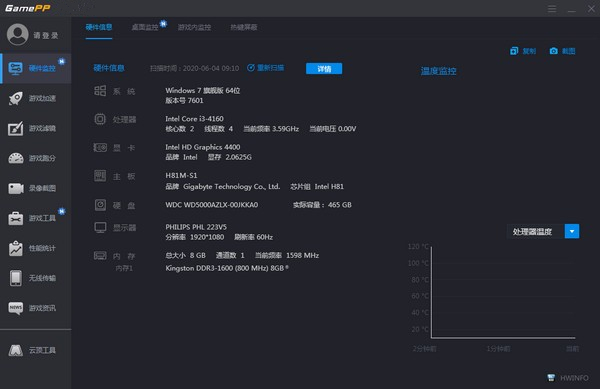Open the 游戏资讯 news sidebar item
600x389 pixels.
36,308
